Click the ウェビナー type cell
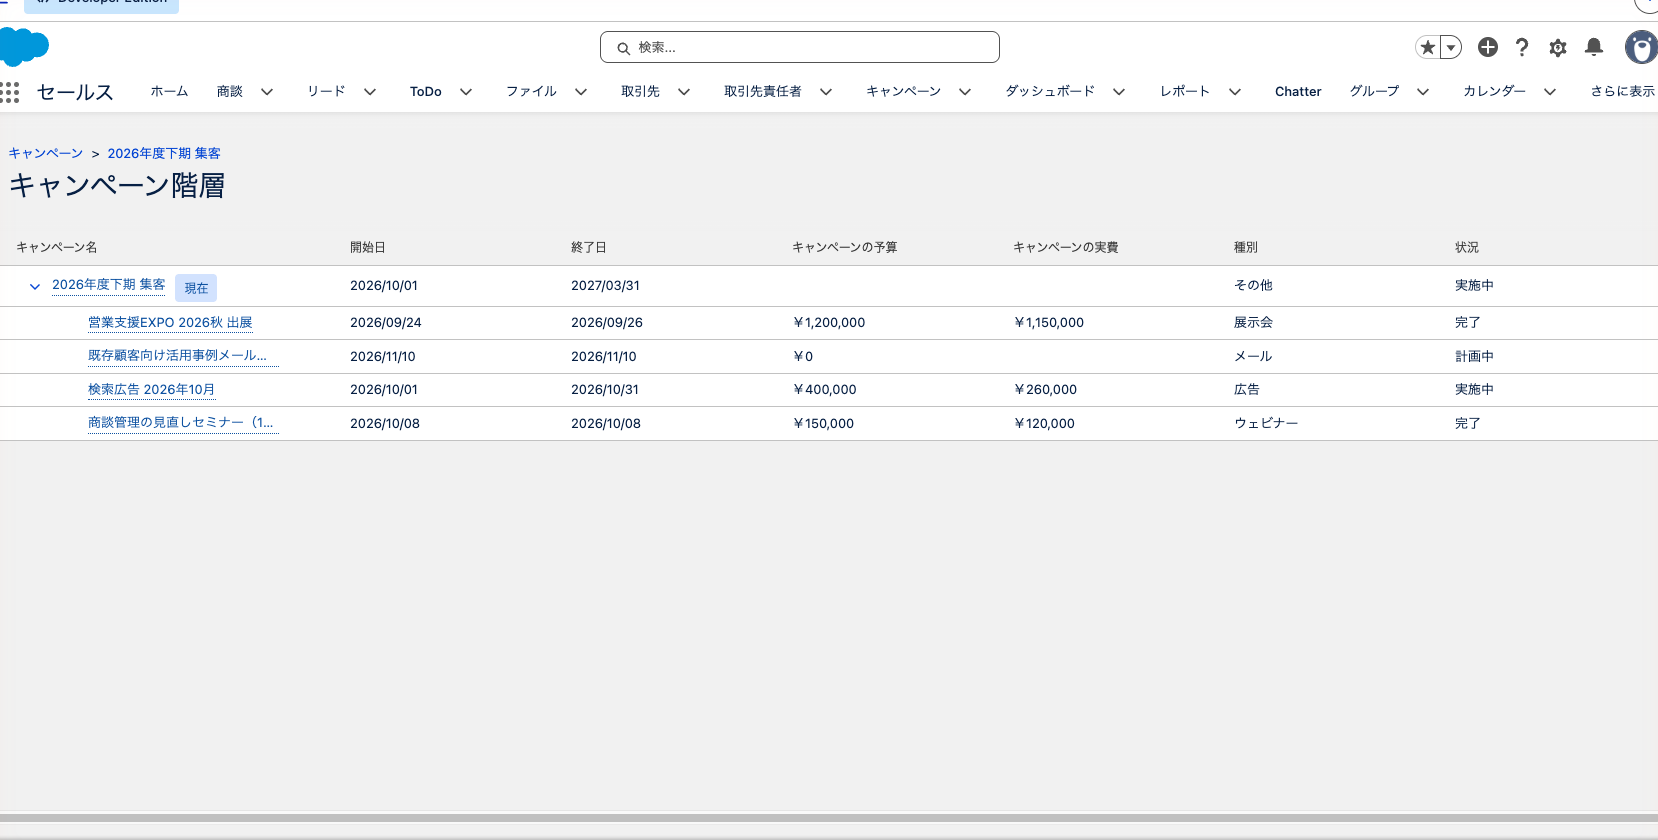Image resolution: width=1658 pixels, height=840 pixels. pyautogui.click(x=1266, y=423)
